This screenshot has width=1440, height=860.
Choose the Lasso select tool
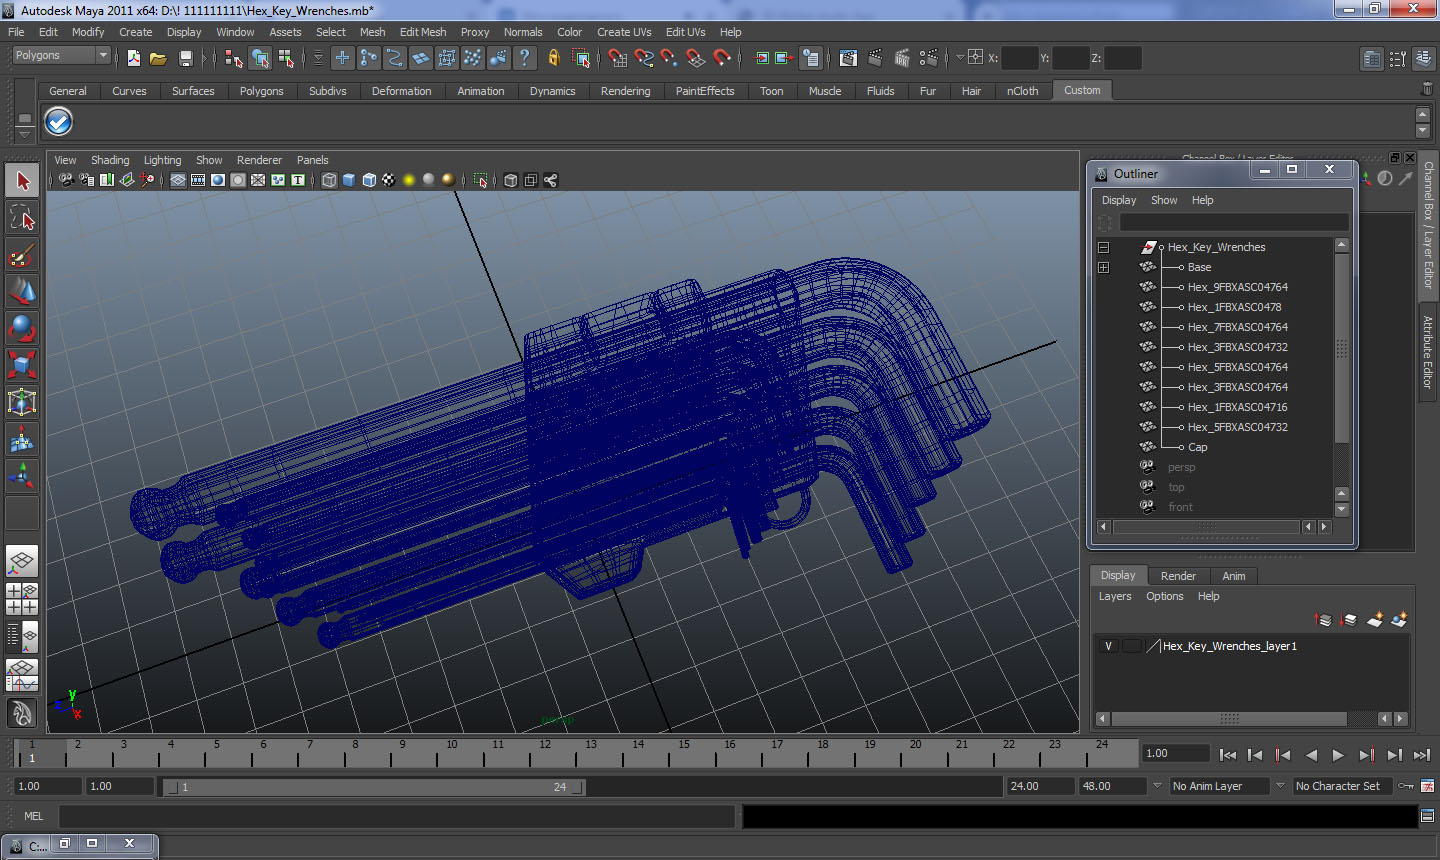pos(22,218)
